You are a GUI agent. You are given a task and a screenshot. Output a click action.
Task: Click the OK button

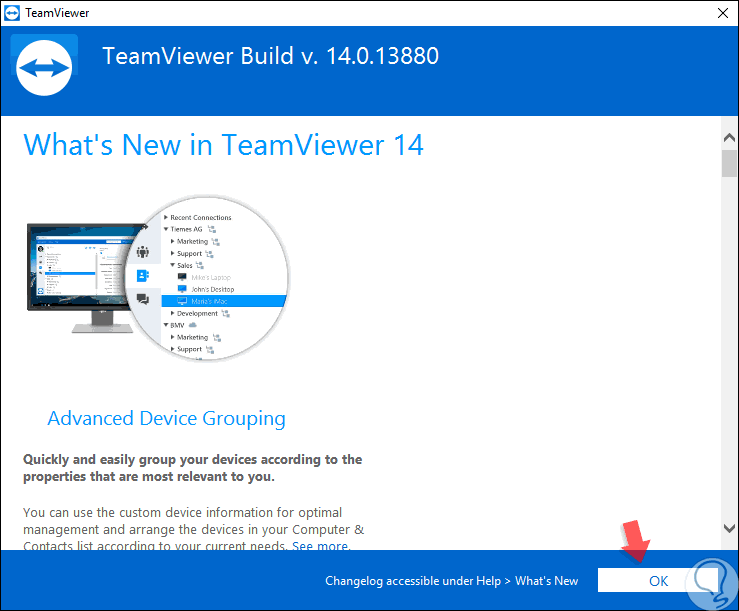click(658, 580)
